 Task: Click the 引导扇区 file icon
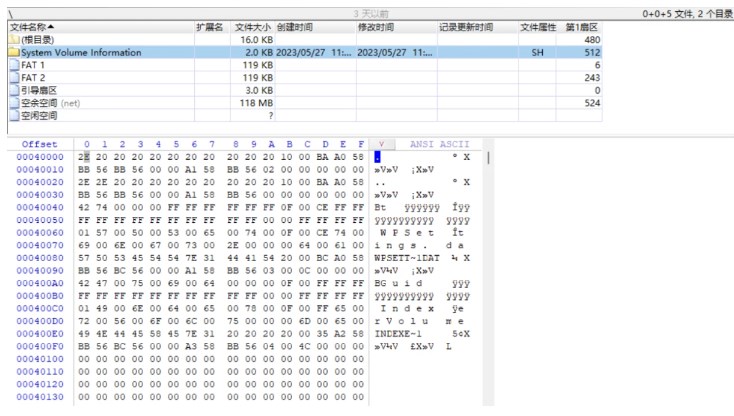point(15,90)
